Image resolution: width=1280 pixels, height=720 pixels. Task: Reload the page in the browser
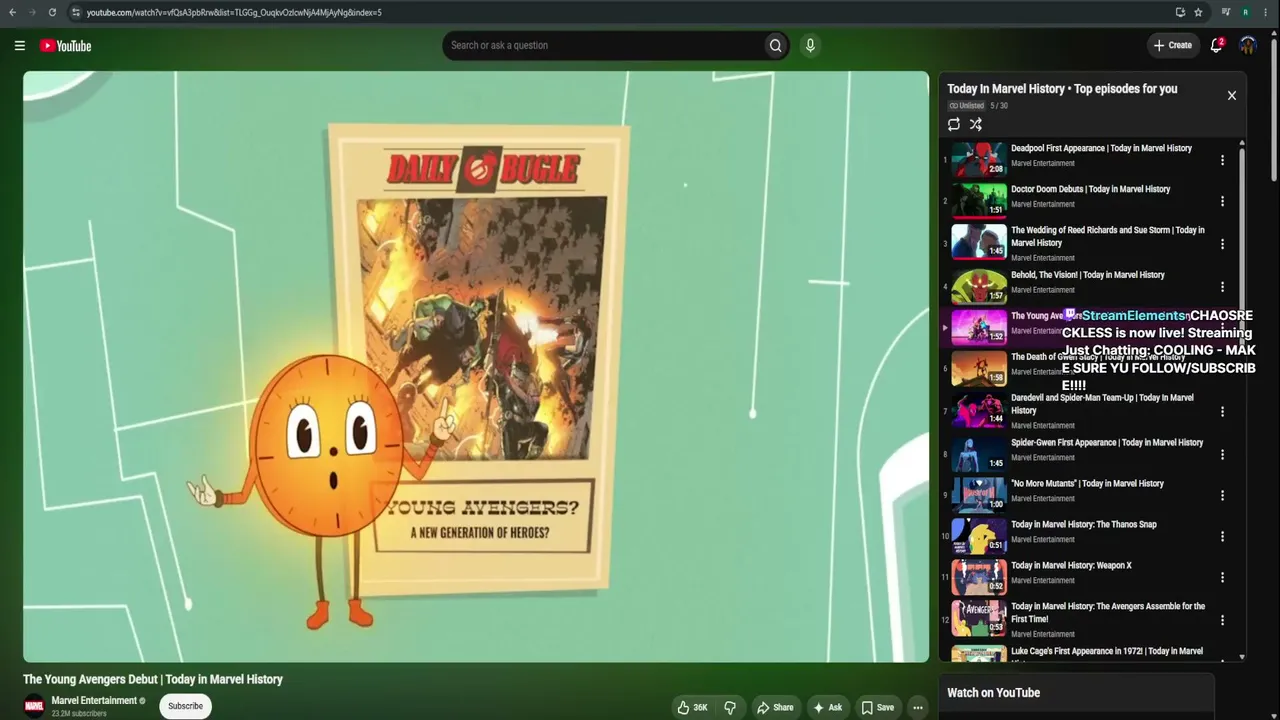52,12
